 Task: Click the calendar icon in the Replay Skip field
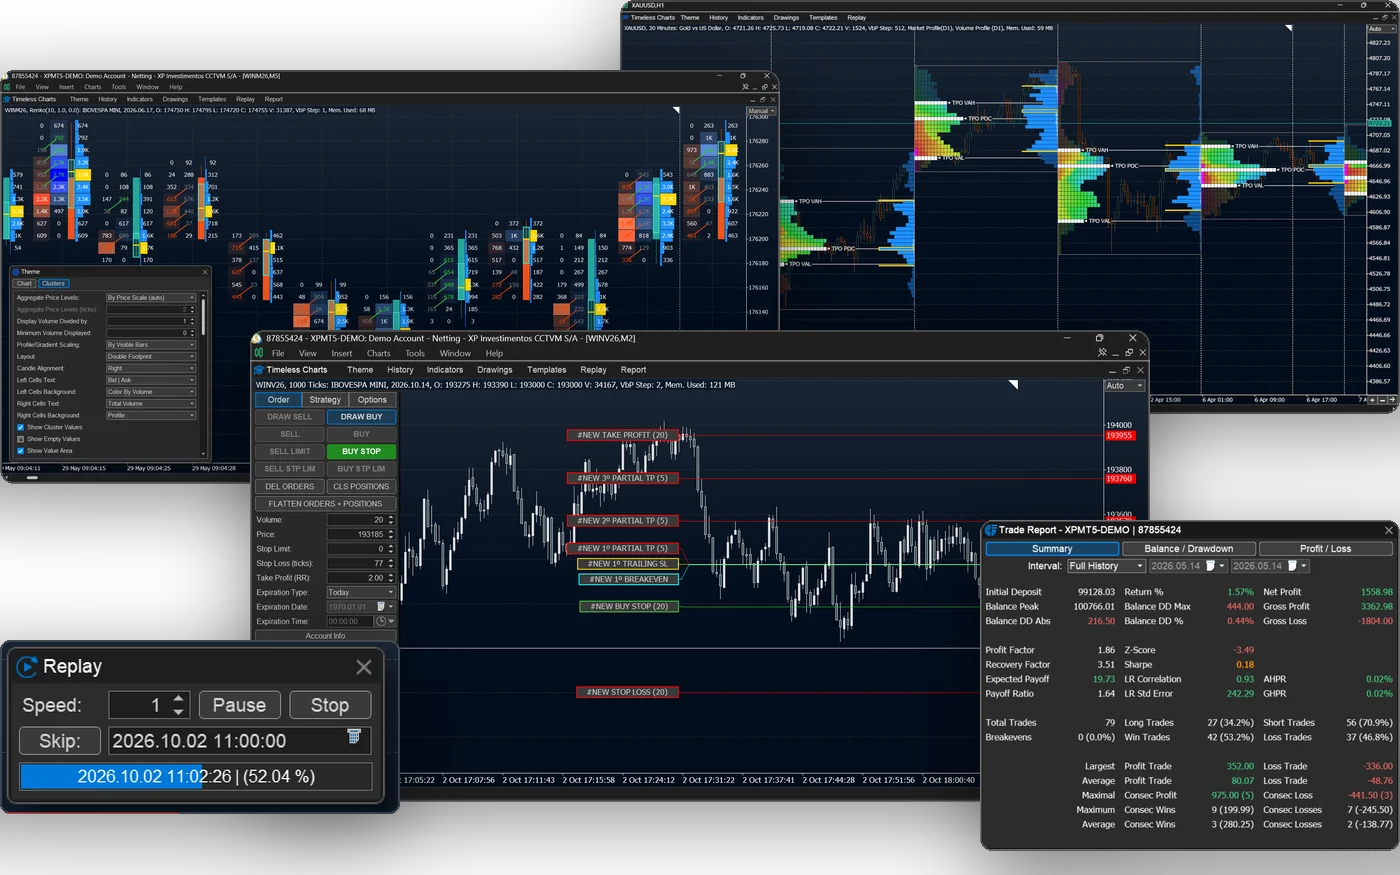coord(353,736)
